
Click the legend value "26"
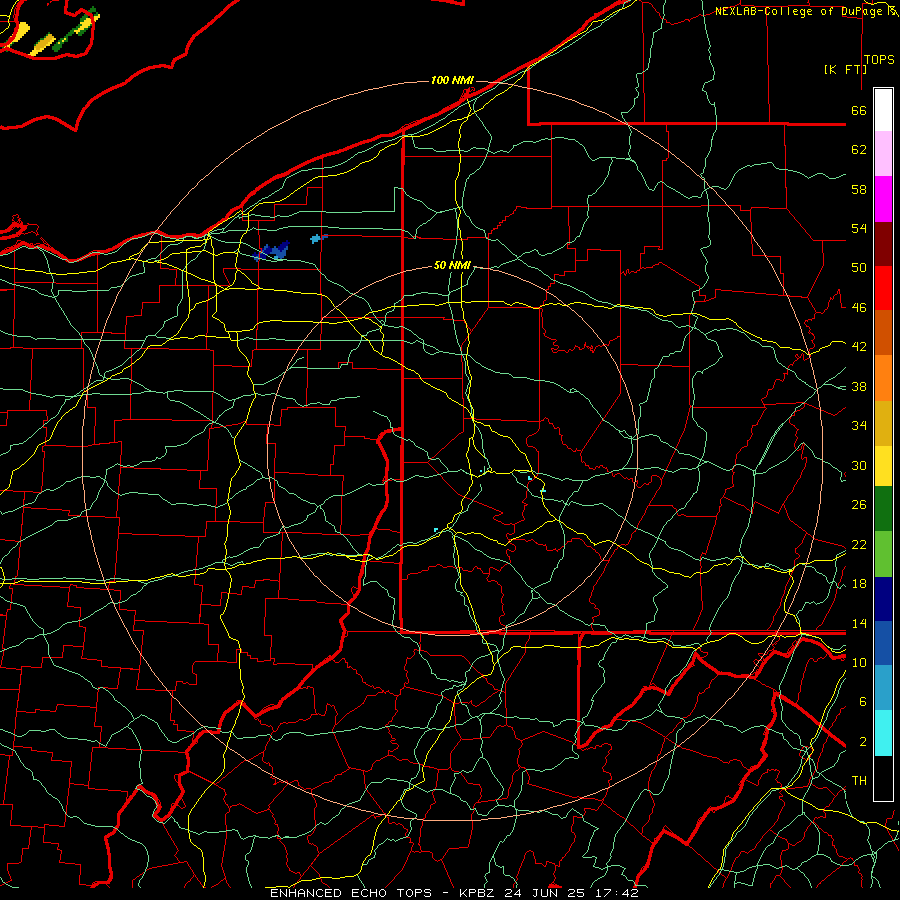click(859, 505)
